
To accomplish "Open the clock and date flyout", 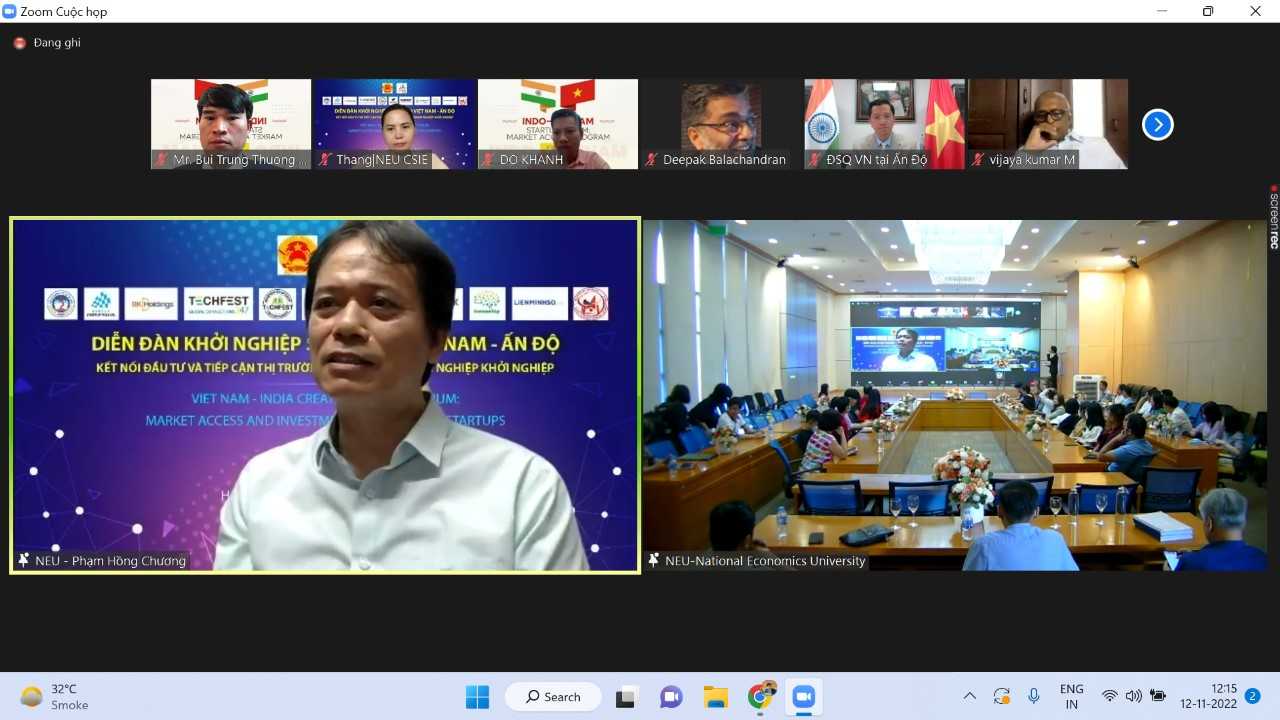I will [1208, 696].
